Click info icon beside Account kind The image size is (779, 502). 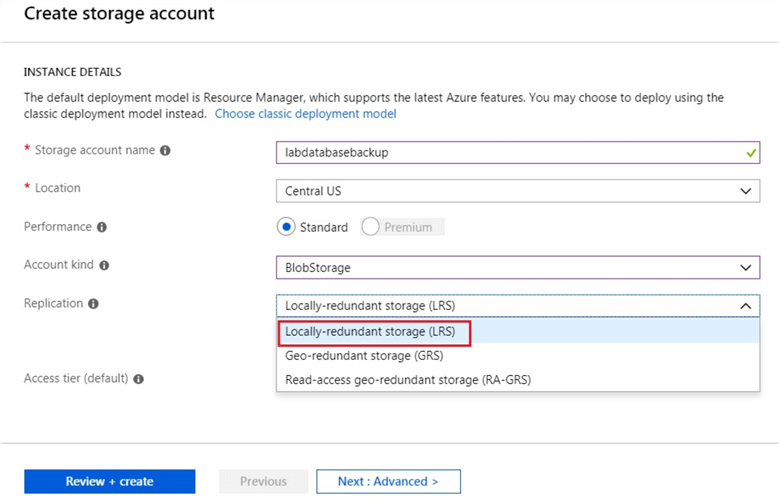[104, 265]
